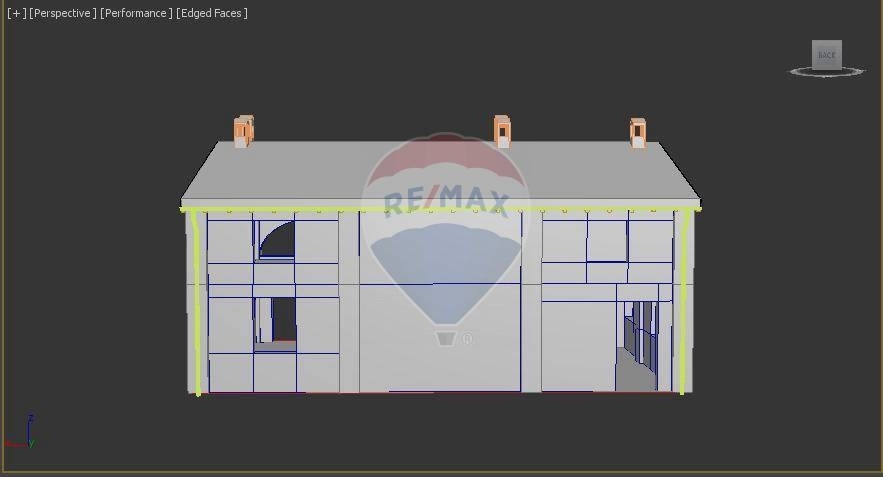Pick the upper-right square wall panel
This screenshot has height=477, width=883.
[x=606, y=240]
